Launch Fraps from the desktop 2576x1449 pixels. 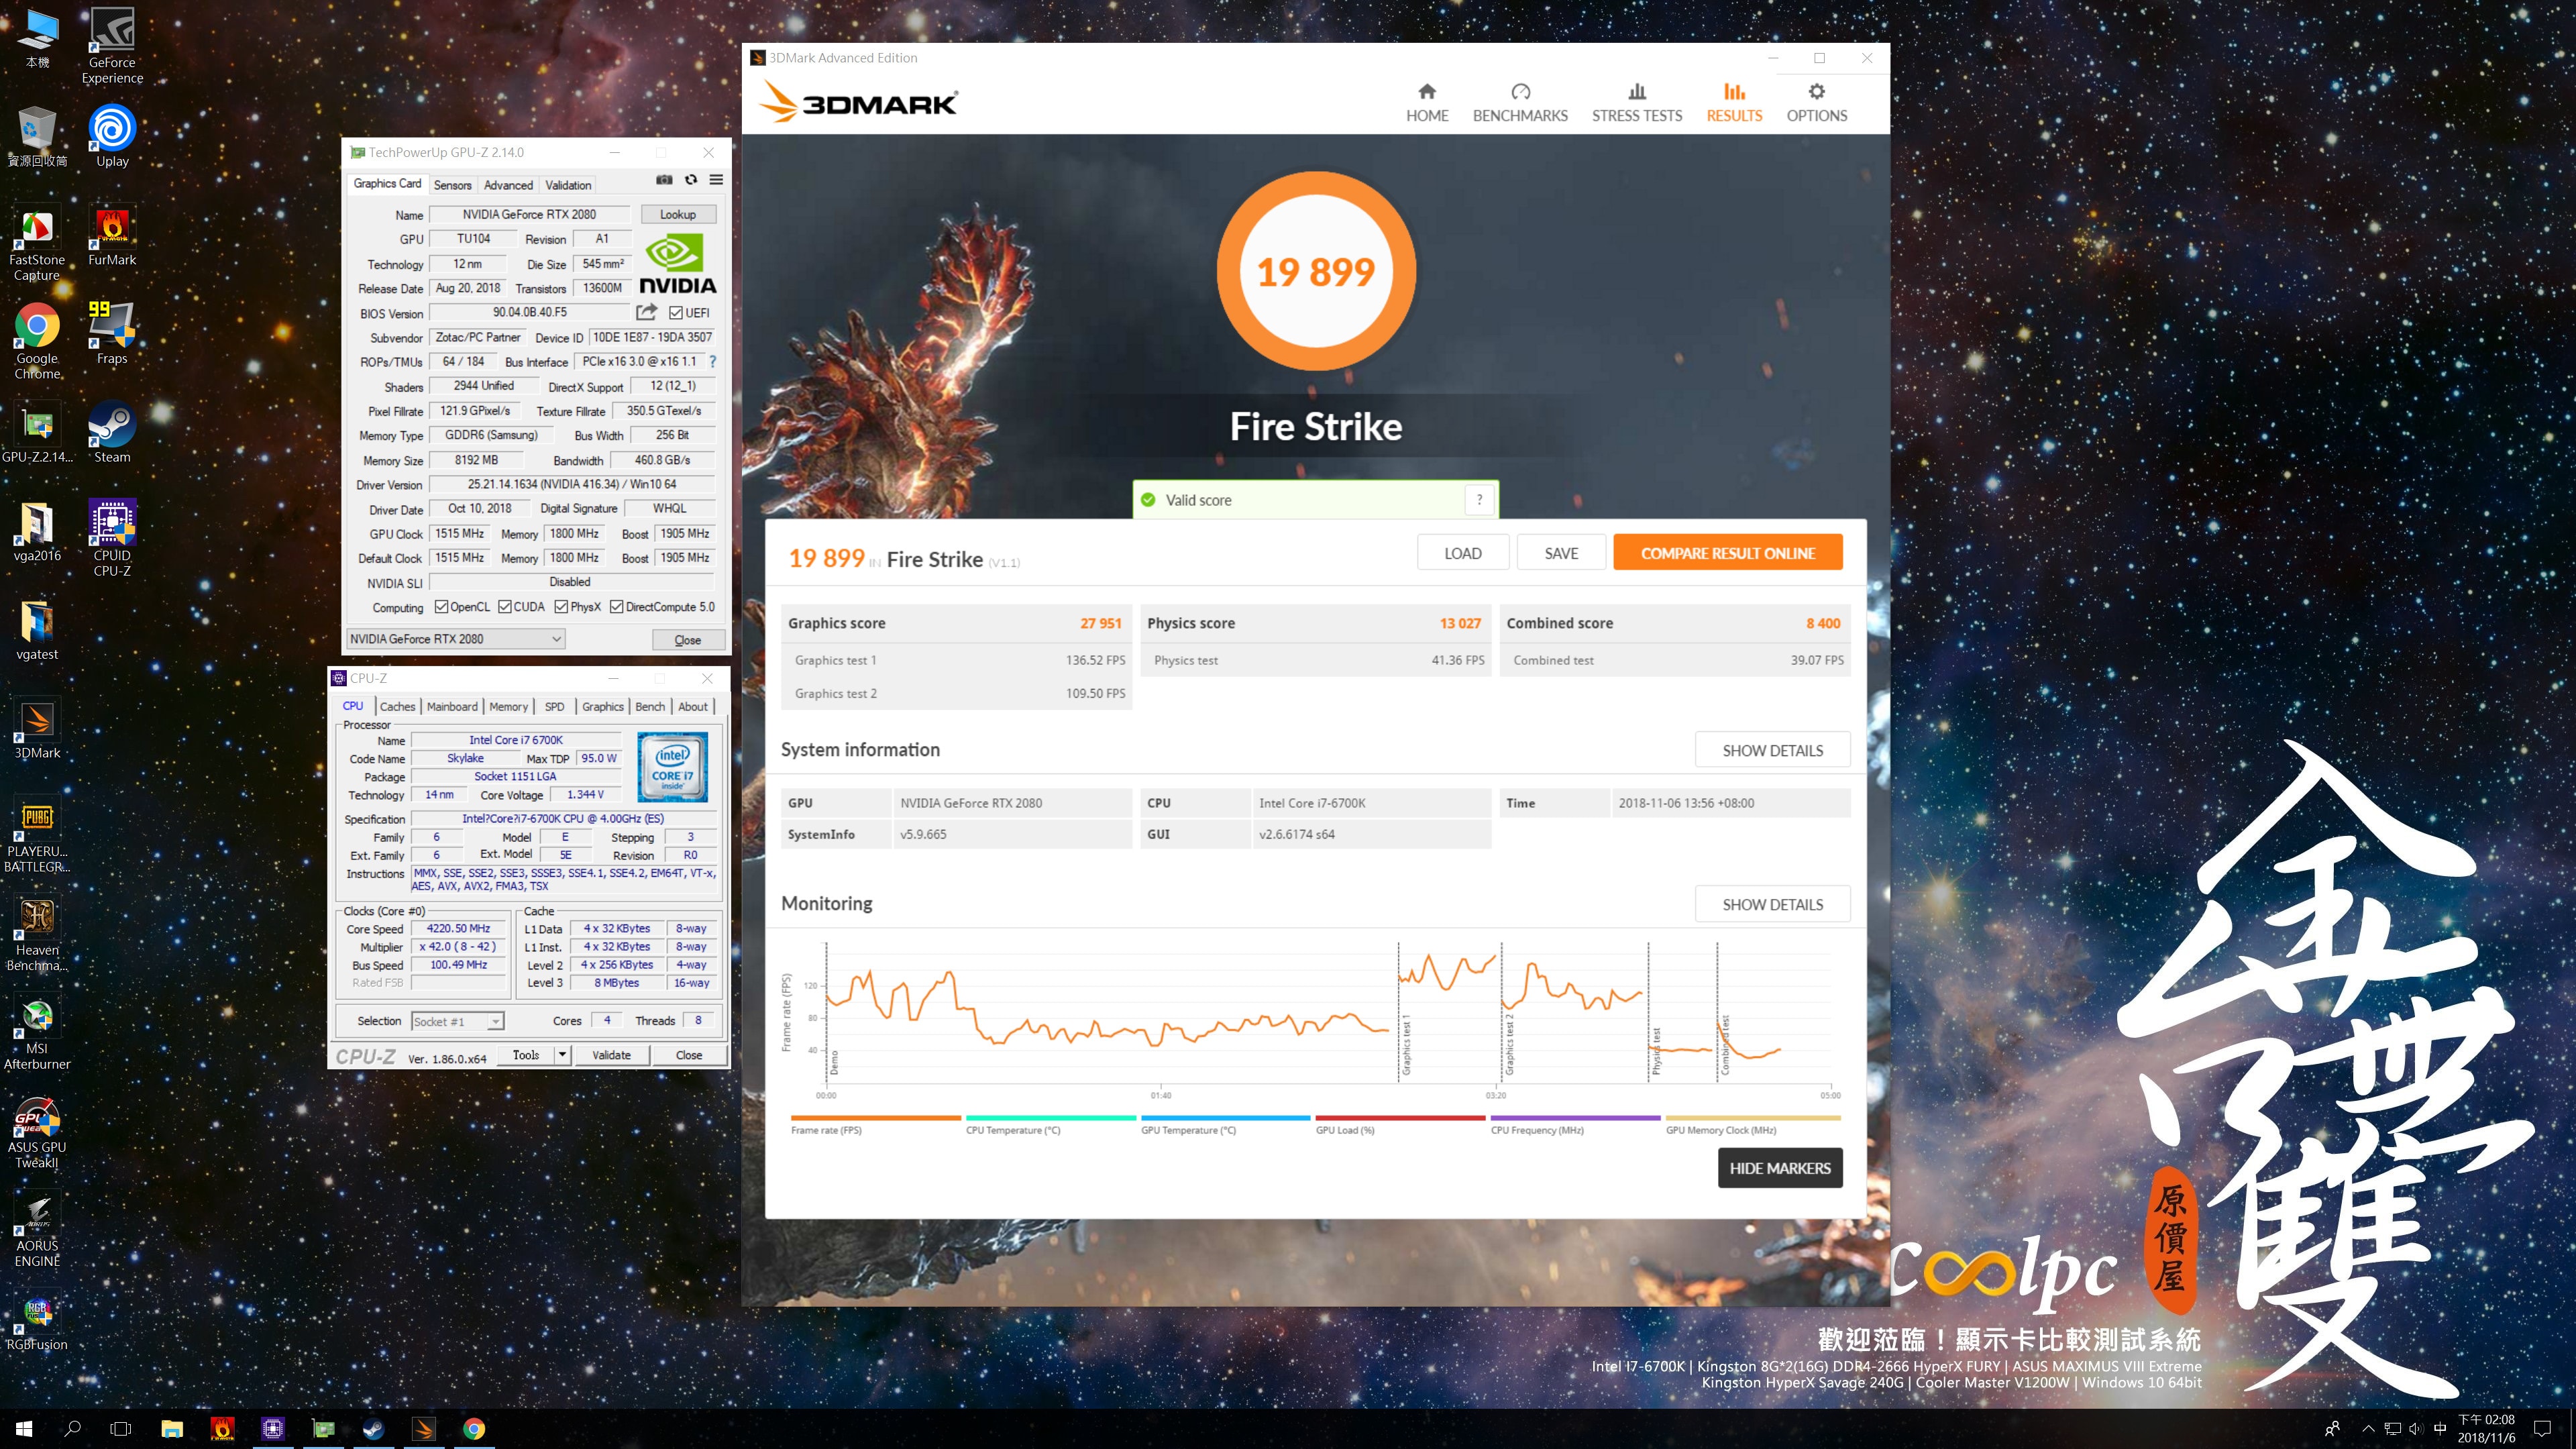pyautogui.click(x=112, y=334)
